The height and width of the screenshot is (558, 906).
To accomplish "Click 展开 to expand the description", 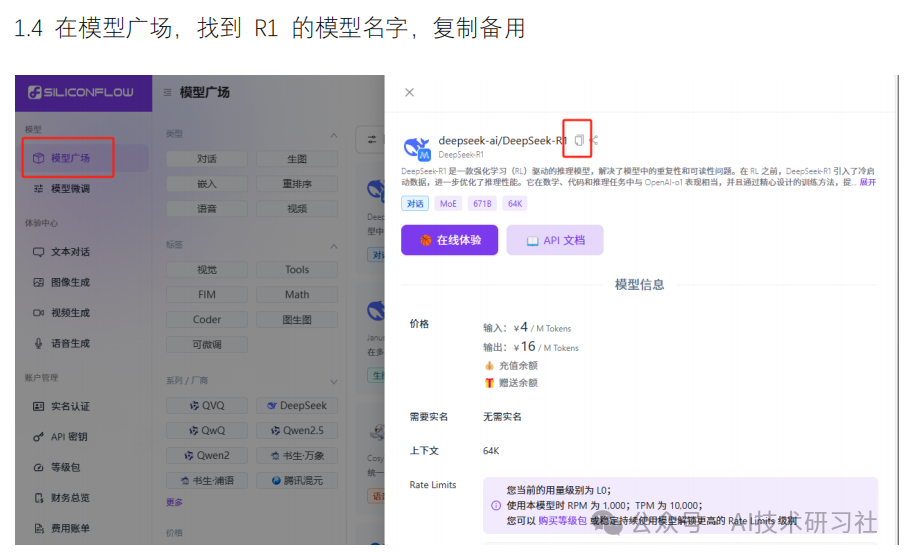I will (867, 183).
